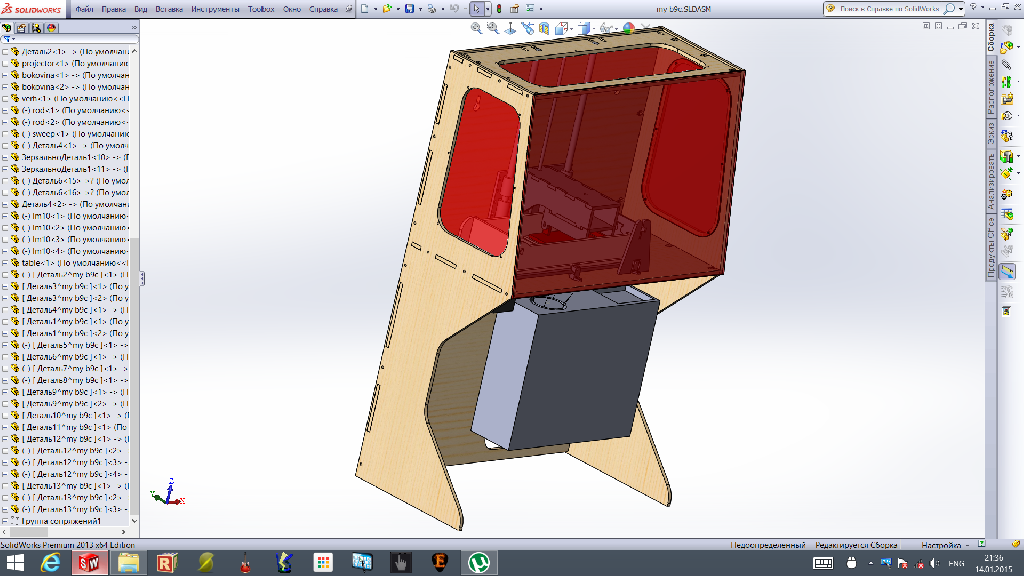Open the PropertyManager tab icon
The image size is (1024, 576).
pos(21,28)
